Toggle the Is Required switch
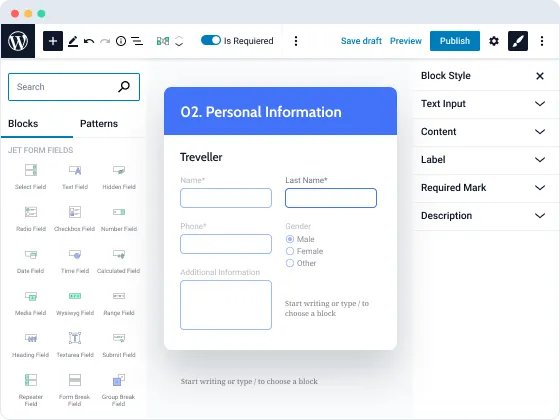This screenshot has width=560, height=420. pos(211,40)
